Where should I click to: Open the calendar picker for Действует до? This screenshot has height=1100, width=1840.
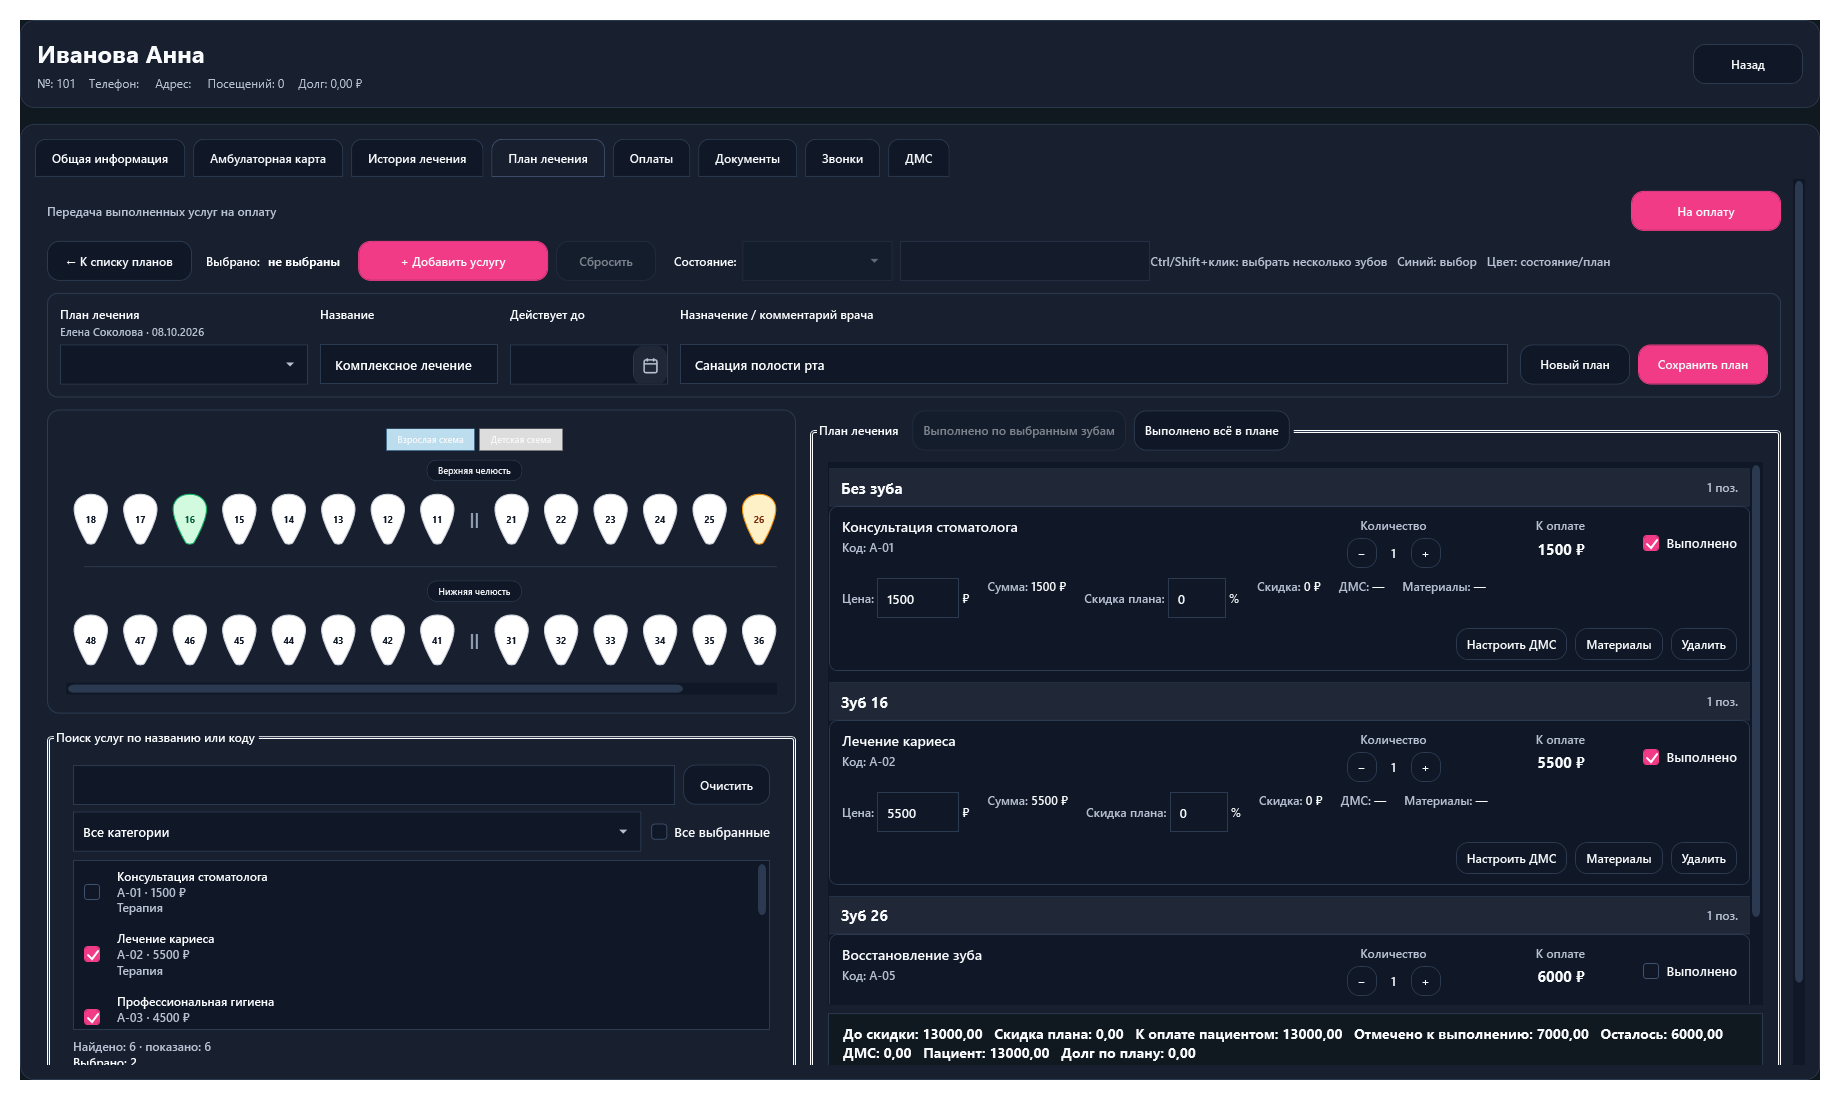[650, 365]
